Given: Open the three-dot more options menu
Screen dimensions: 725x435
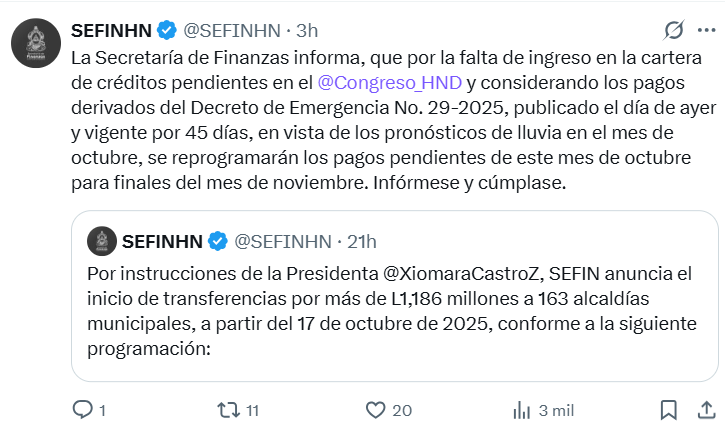Looking at the screenshot, I should coord(708,30).
